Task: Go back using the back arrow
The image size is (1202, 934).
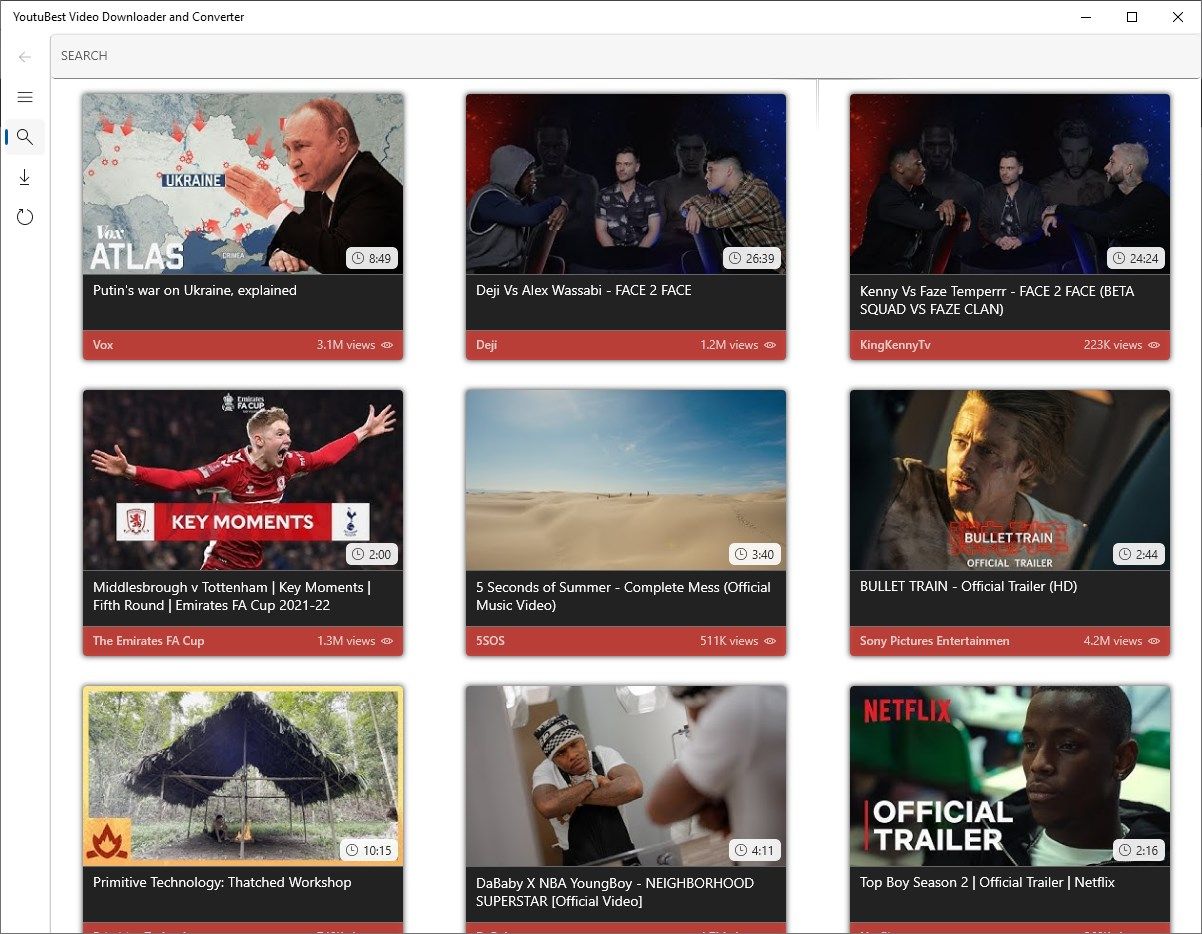Action: click(25, 57)
